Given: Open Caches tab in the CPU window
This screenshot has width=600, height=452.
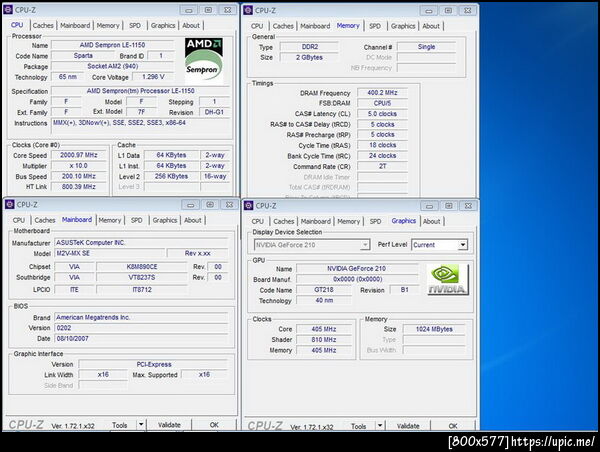Looking at the screenshot, I should (43, 25).
